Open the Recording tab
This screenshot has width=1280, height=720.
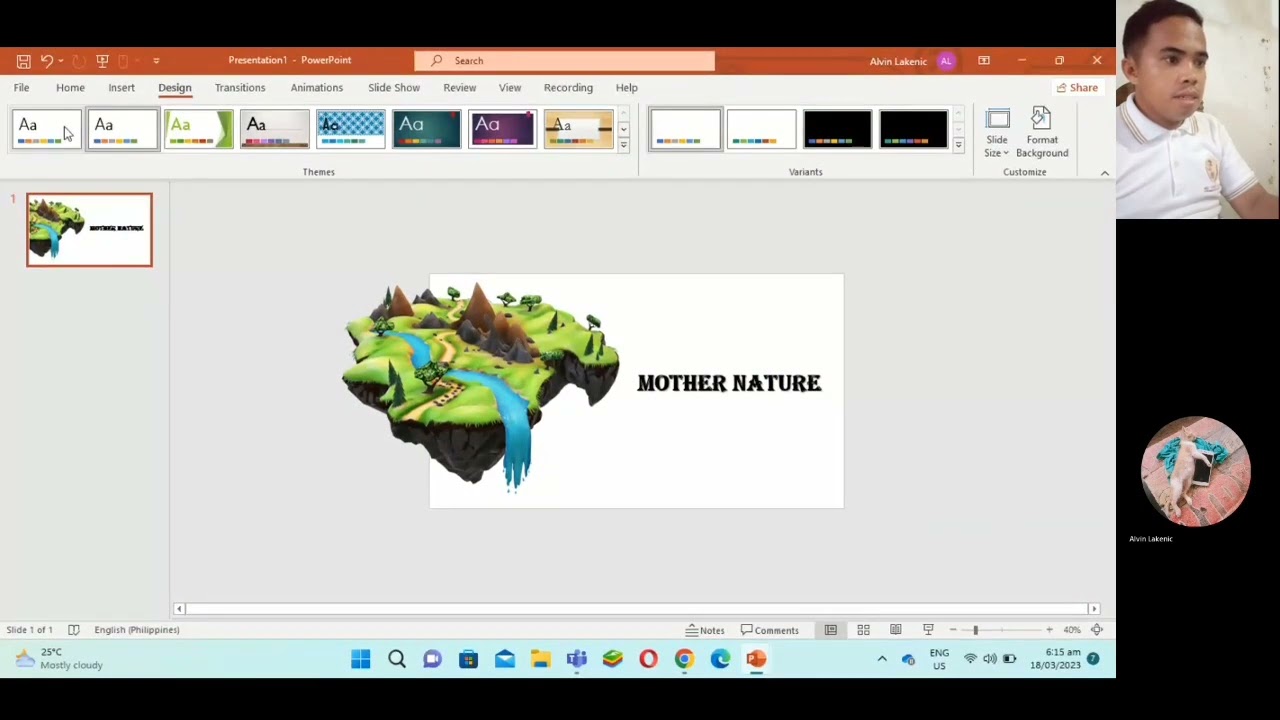click(x=568, y=88)
